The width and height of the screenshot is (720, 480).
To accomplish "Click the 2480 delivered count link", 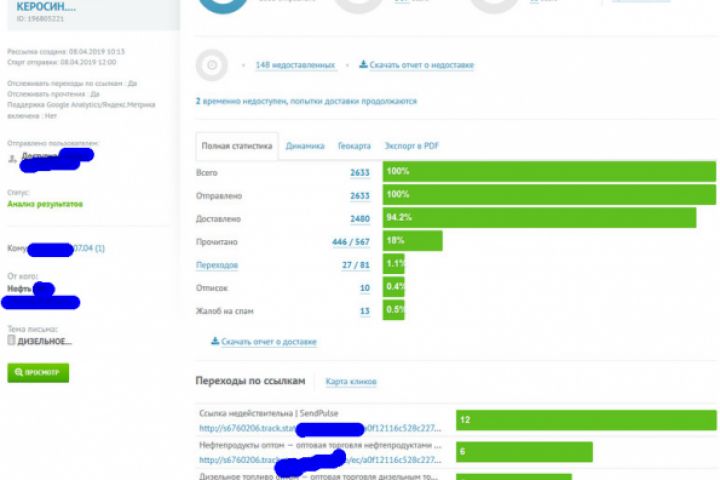I will point(360,219).
